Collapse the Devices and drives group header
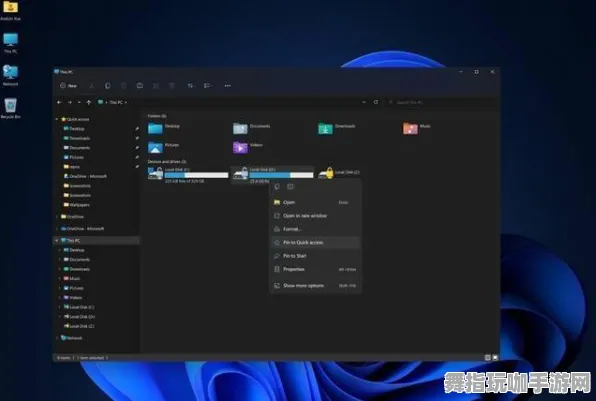 pos(166,162)
